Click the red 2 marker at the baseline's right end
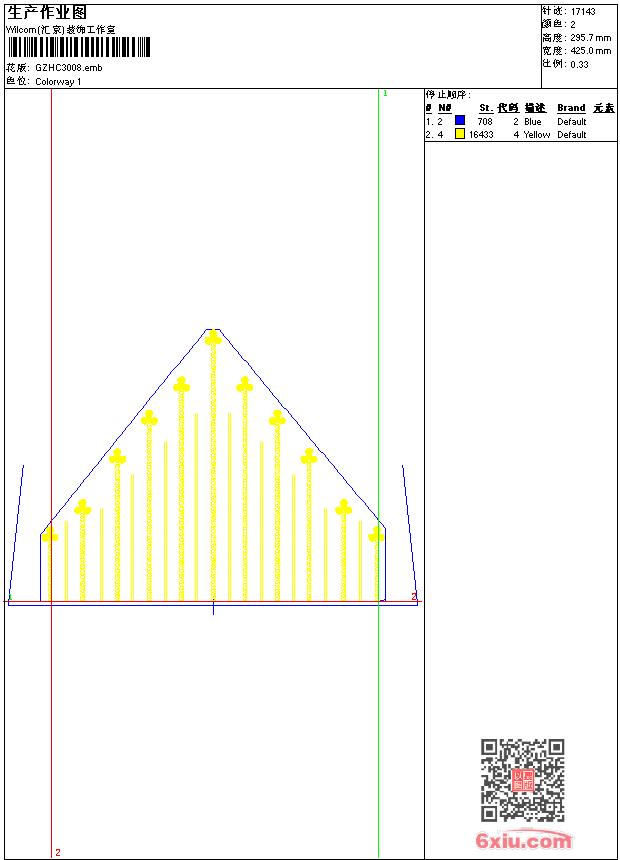Image resolution: width=620 pixels, height=860 pixels. 414,597
